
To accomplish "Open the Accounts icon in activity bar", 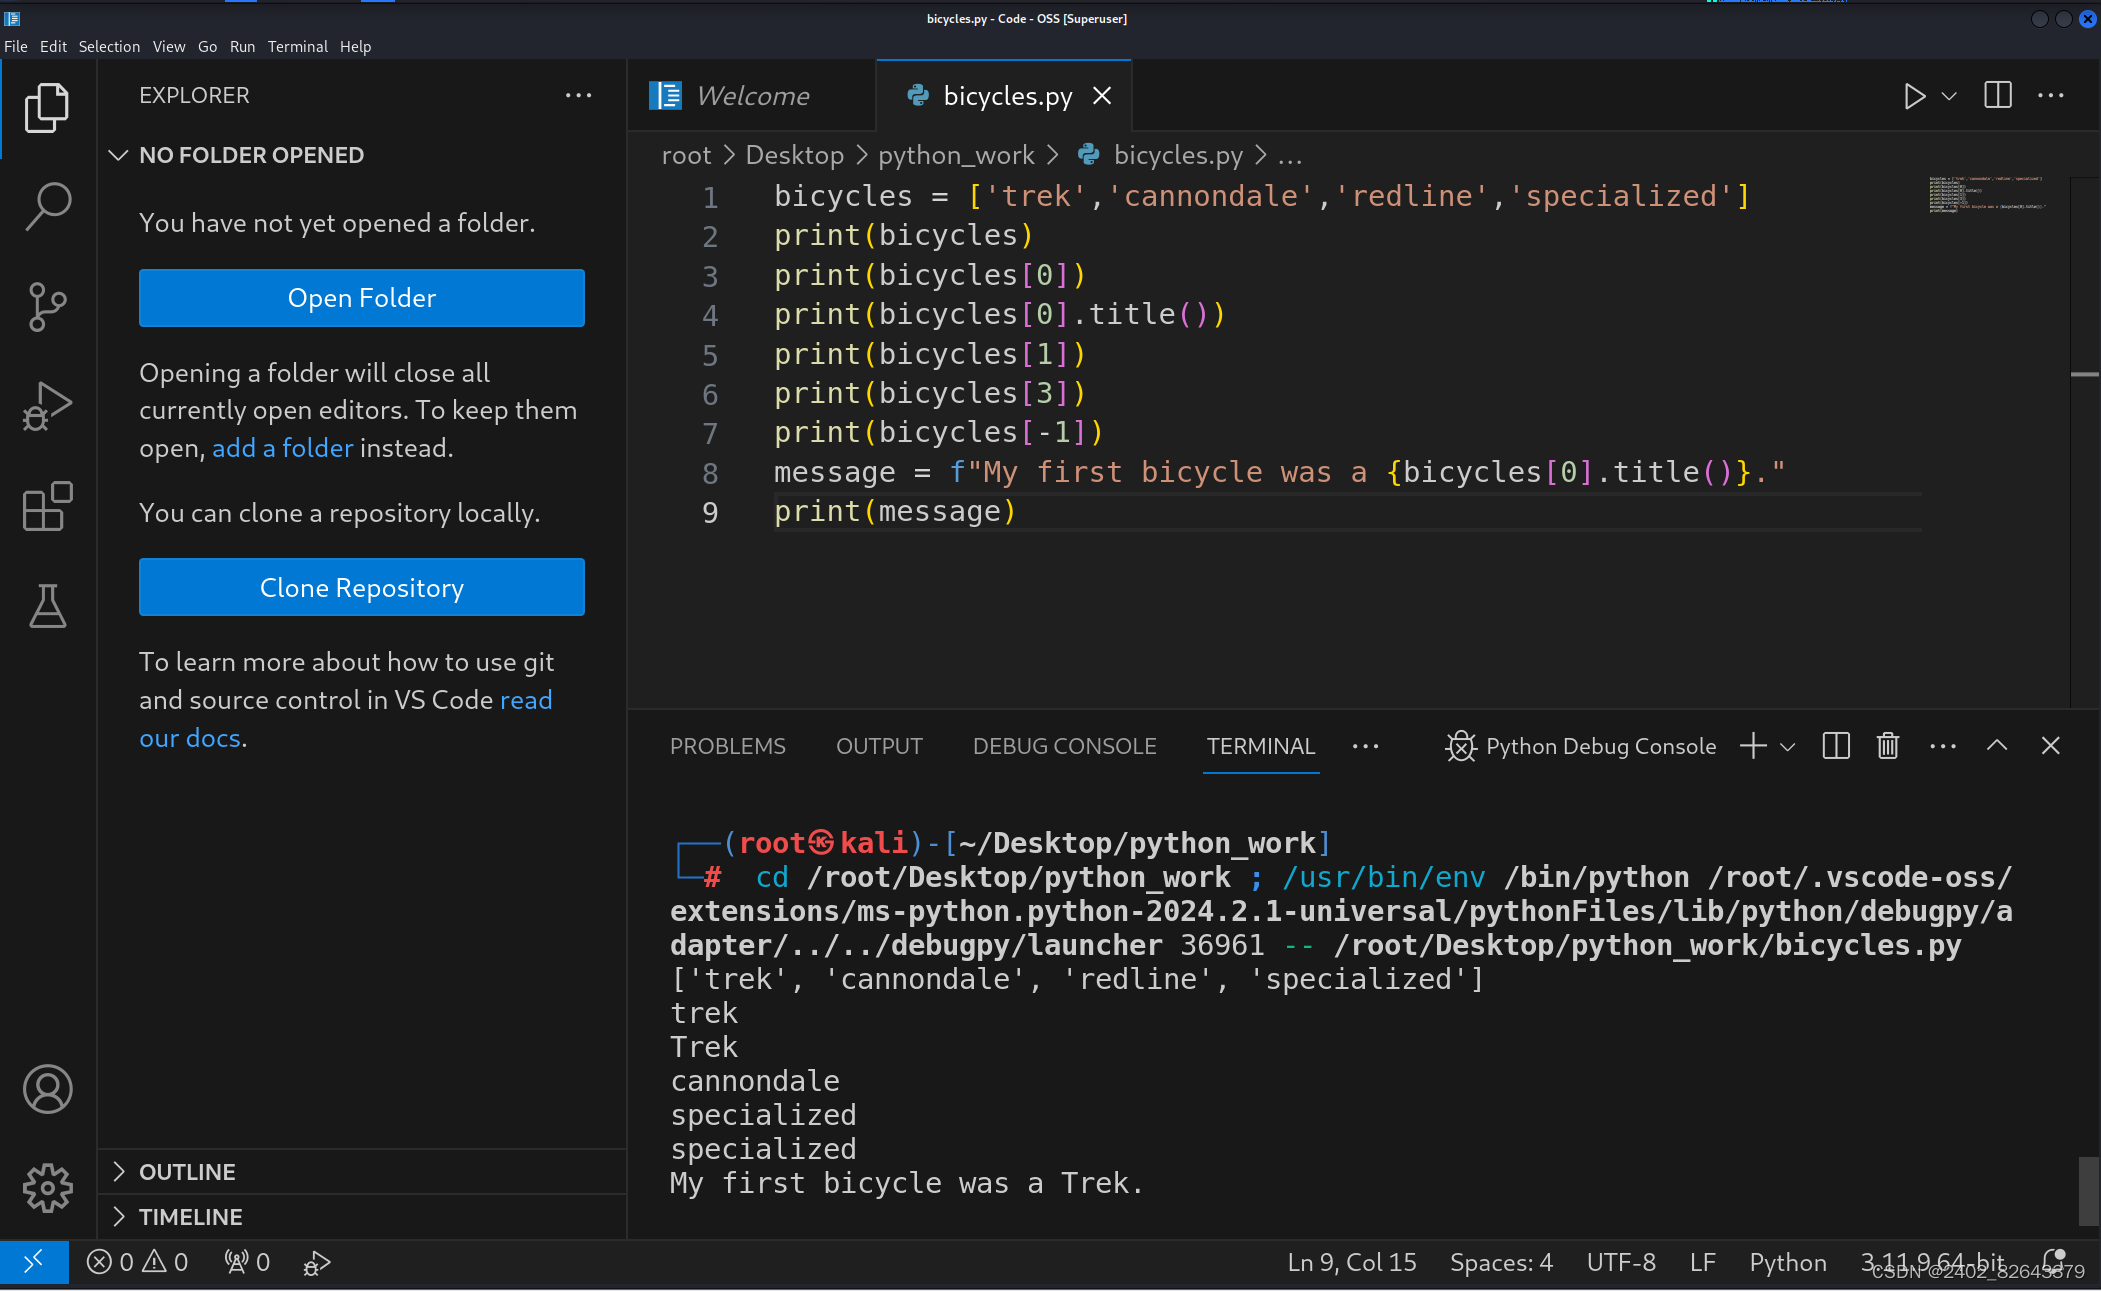I will pos(47,1089).
